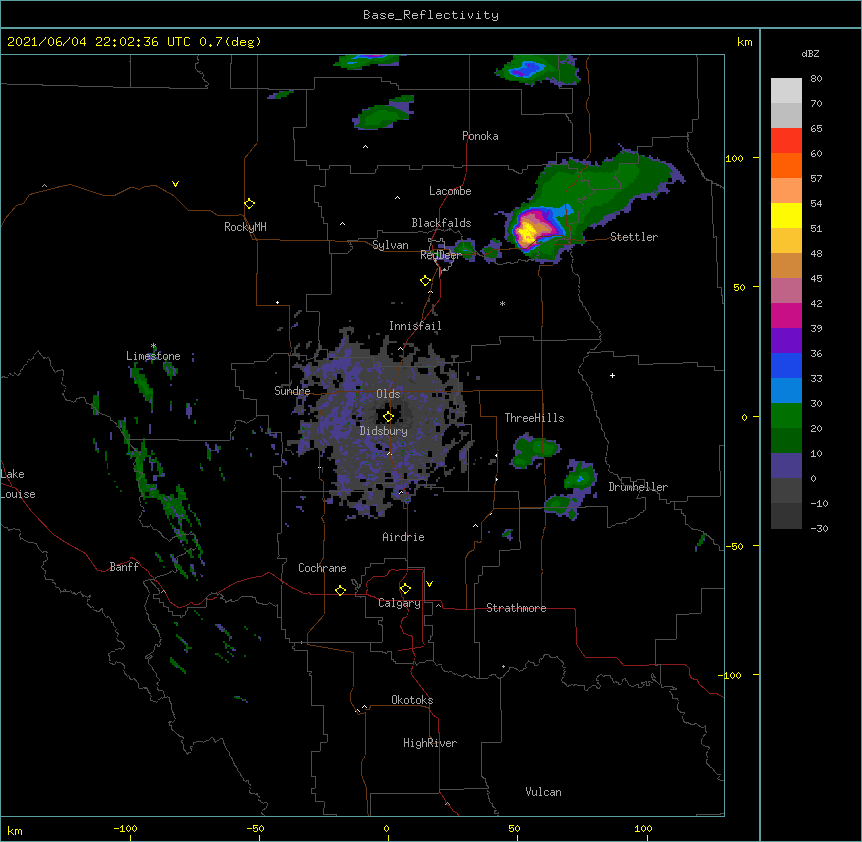
Task: Click the Calgary city label
Action: (399, 603)
